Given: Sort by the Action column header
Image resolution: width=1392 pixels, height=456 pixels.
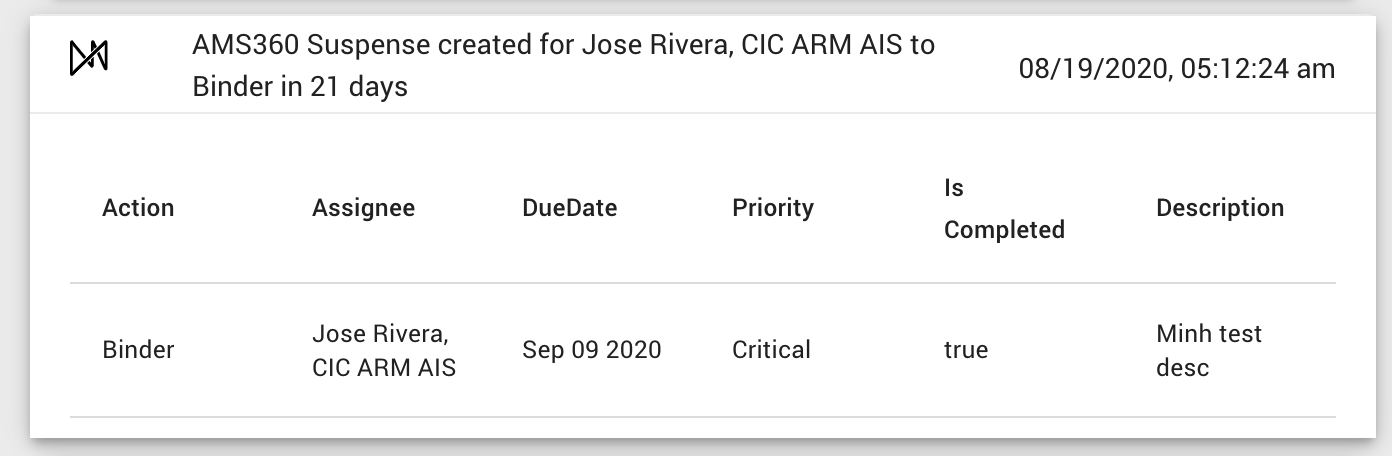Looking at the screenshot, I should point(138,208).
